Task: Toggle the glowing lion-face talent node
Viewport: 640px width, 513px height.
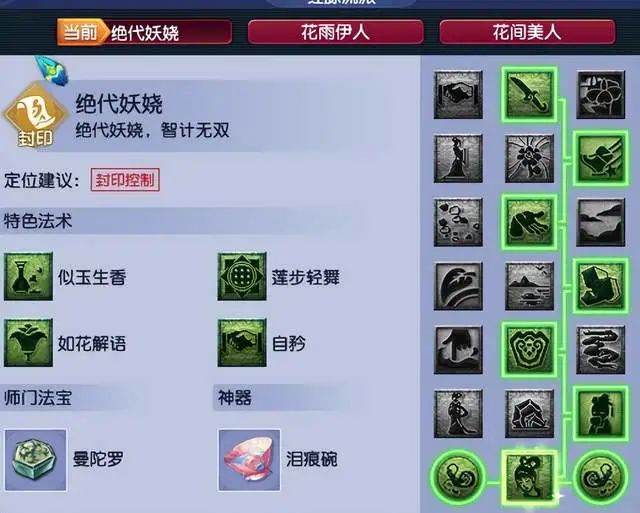Action: pos(529,350)
